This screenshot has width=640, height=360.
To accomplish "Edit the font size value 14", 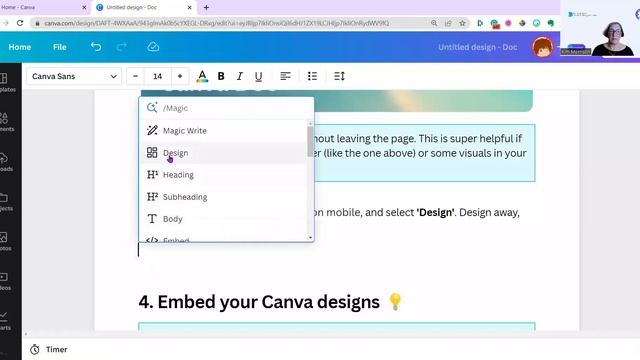I will tap(158, 76).
